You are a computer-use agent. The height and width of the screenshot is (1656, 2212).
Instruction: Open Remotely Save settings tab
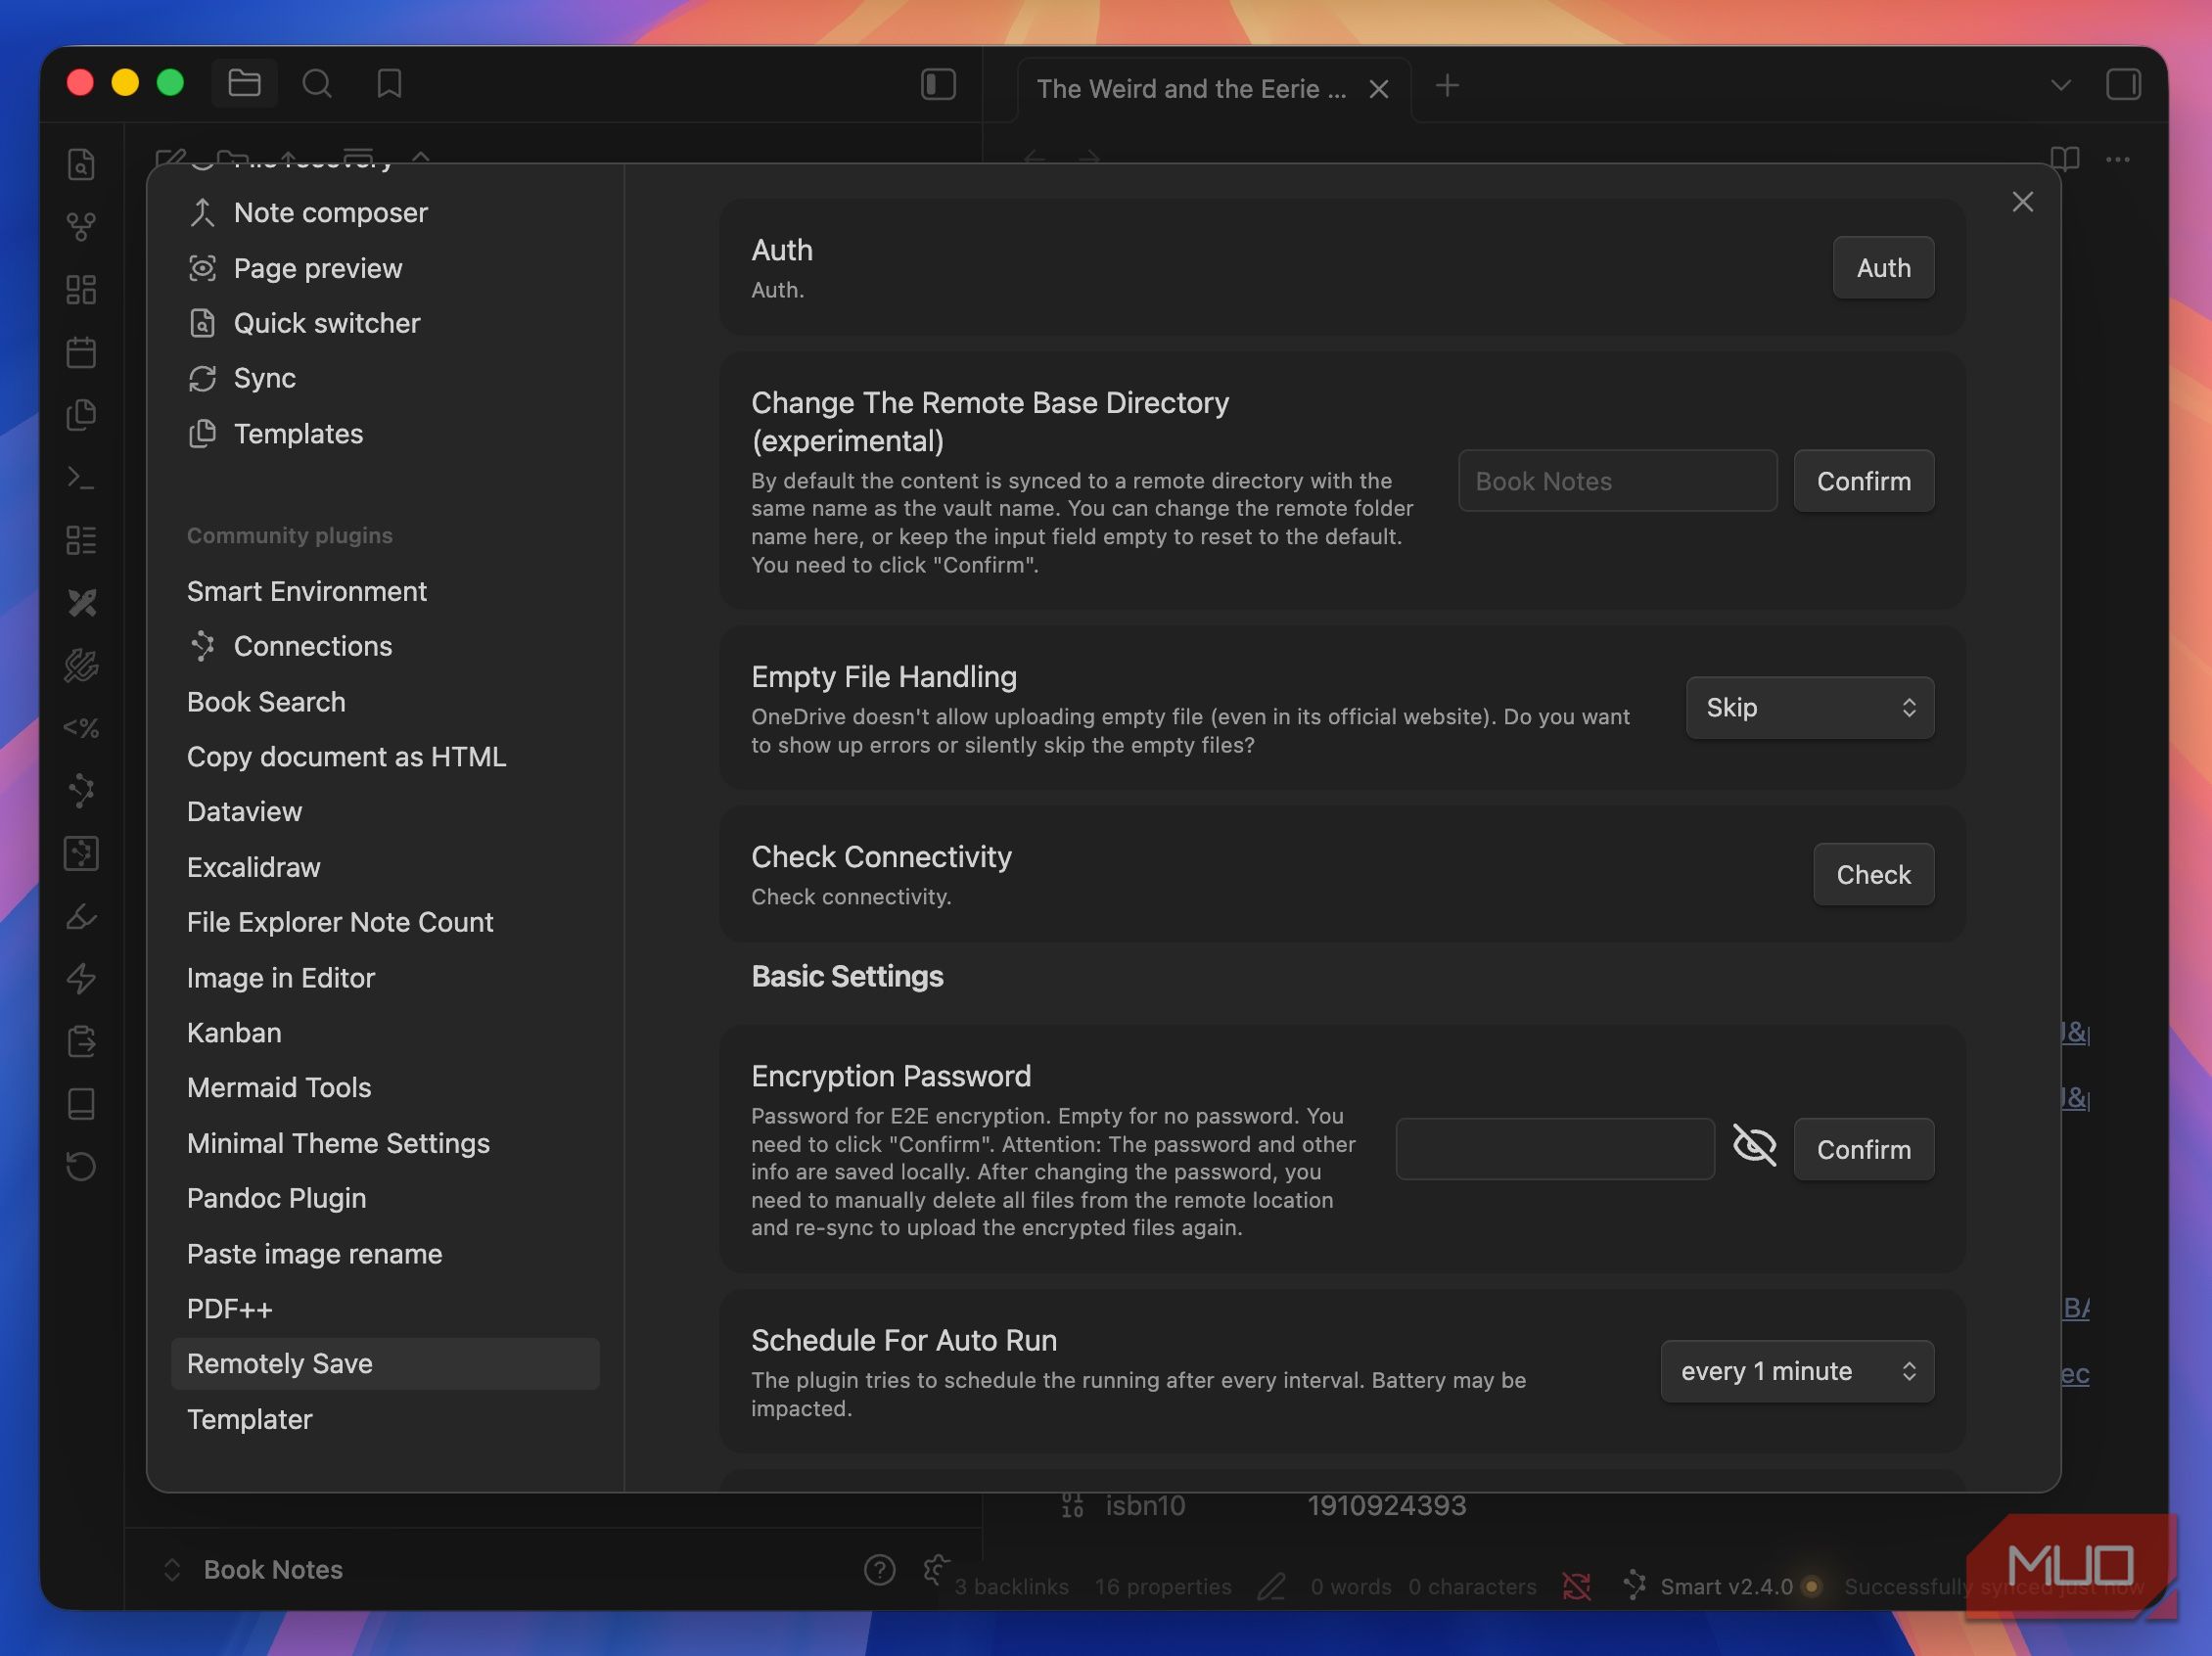pyautogui.click(x=385, y=1364)
